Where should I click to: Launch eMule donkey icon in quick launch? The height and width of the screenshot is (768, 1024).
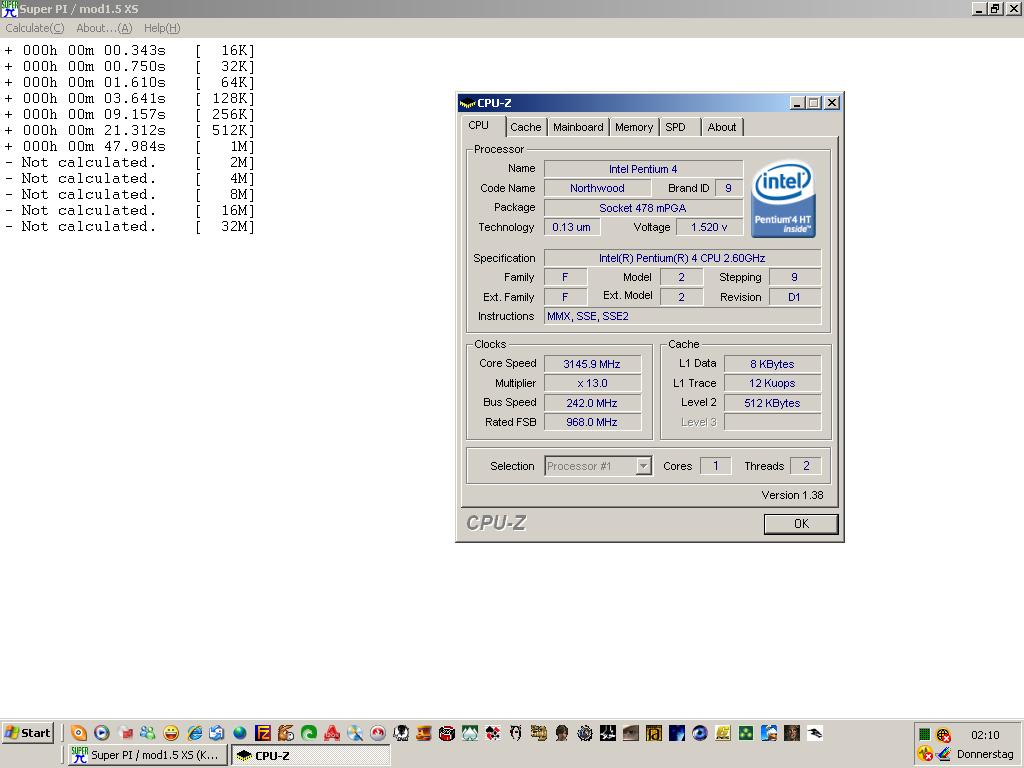(x=285, y=733)
